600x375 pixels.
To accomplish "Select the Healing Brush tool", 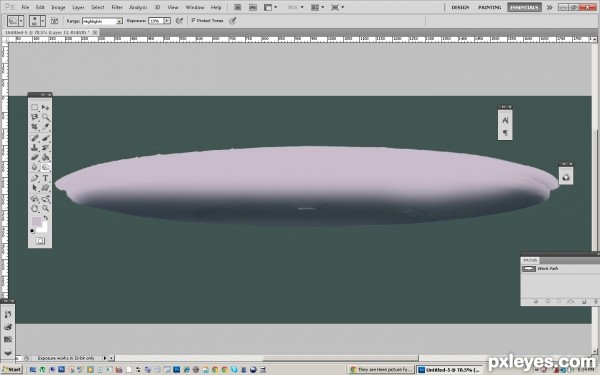I will [34, 138].
